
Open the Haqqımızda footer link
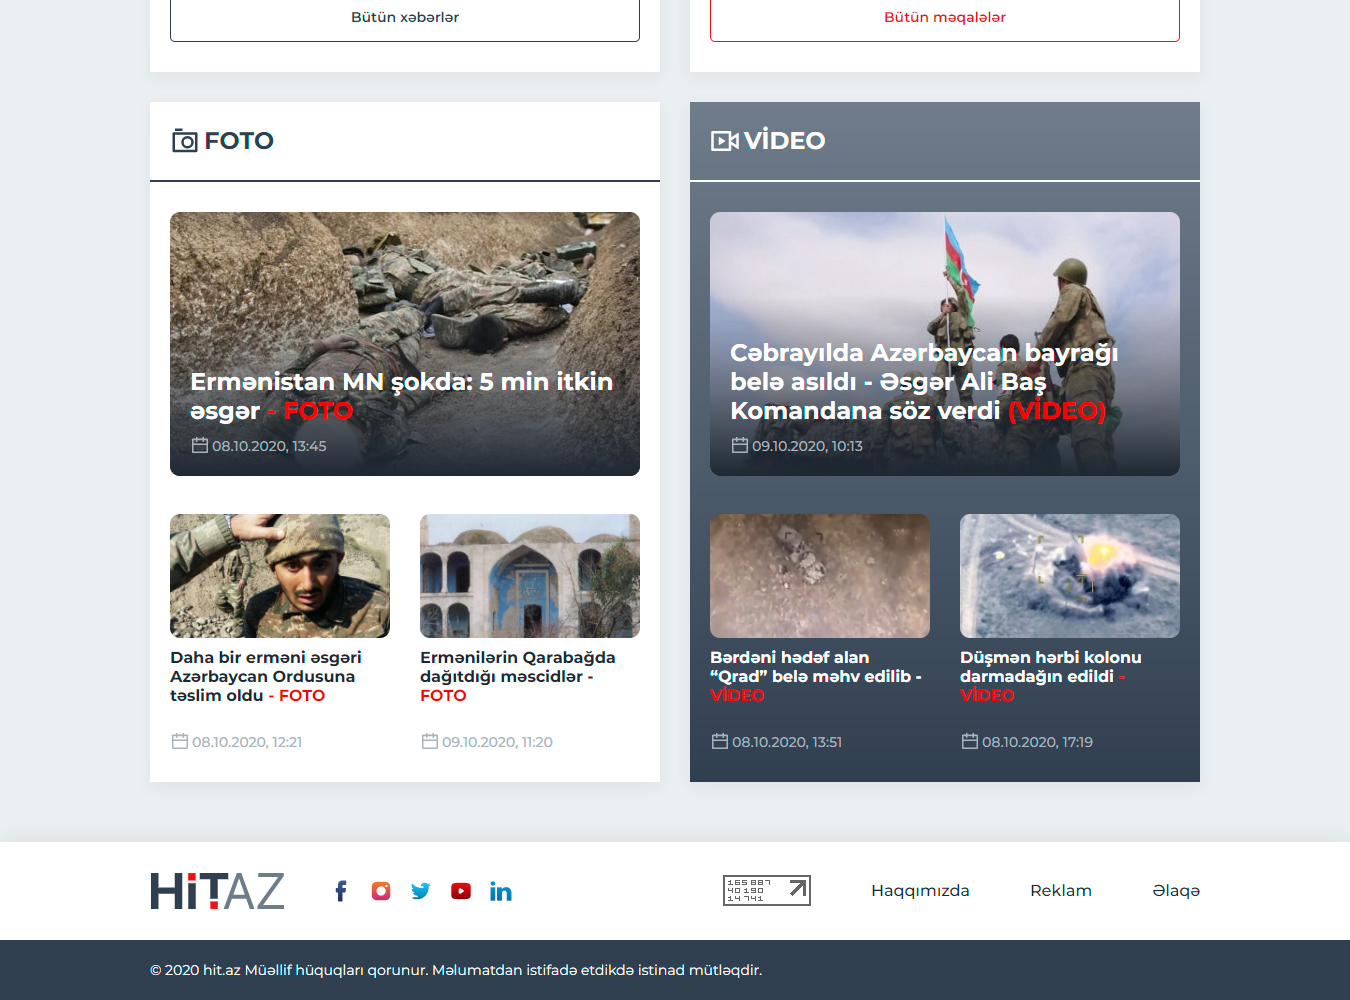coord(920,891)
